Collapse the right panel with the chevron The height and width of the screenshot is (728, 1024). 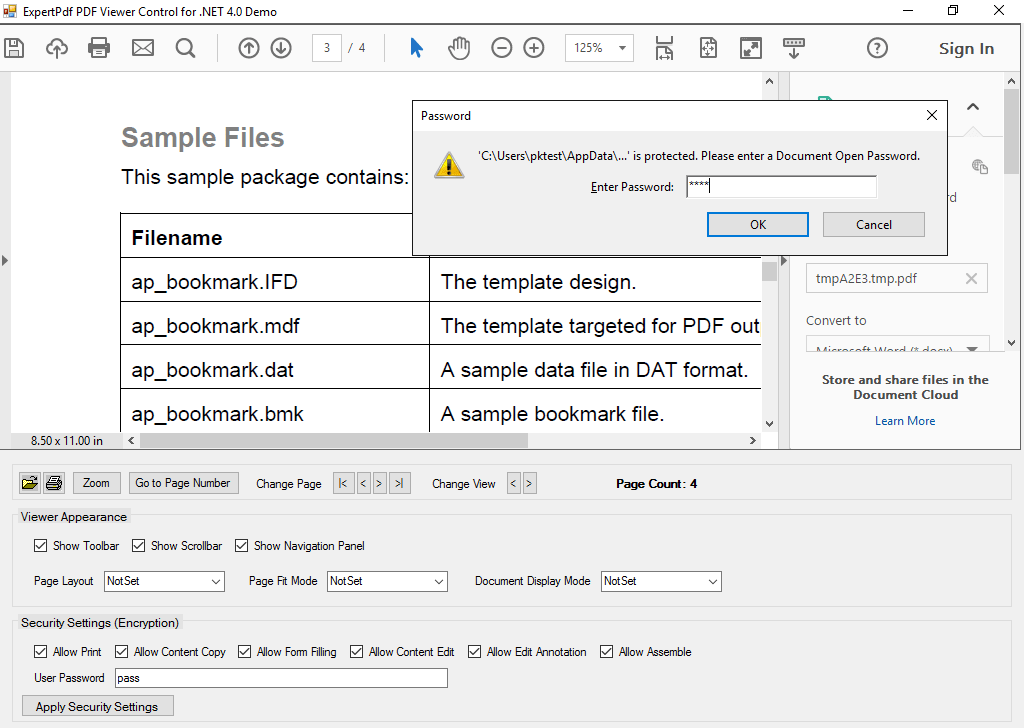[x=972, y=106]
